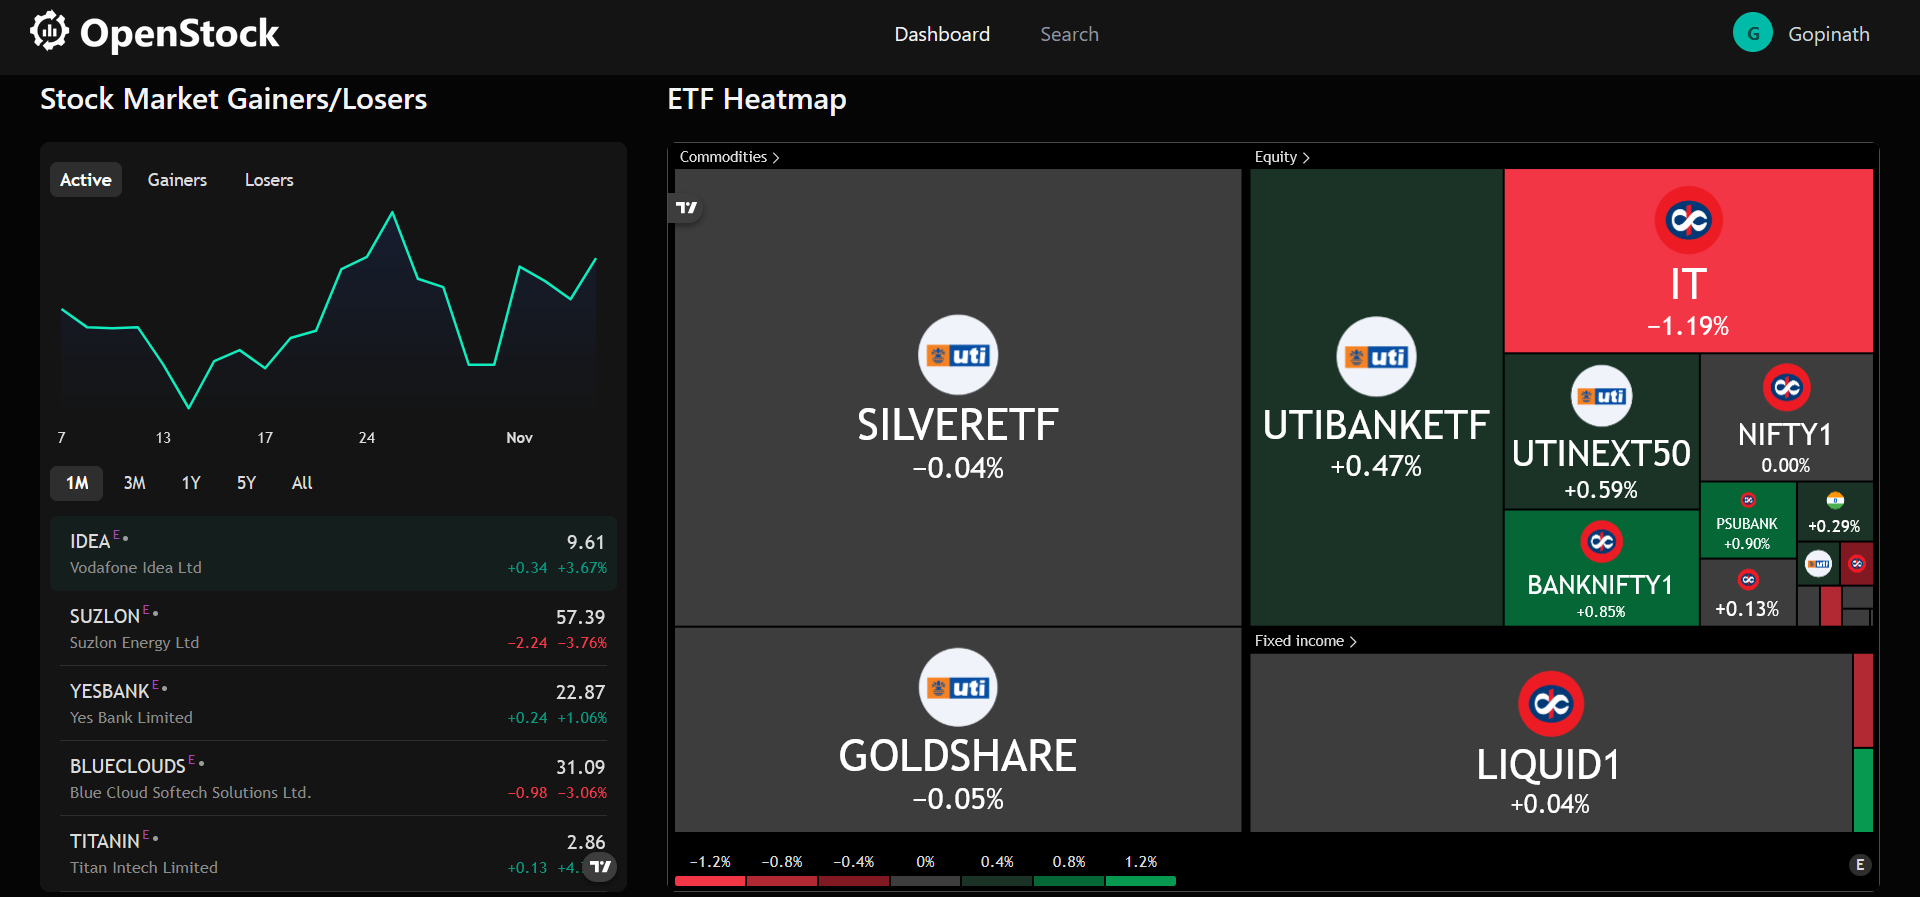Click the Kotak logo on the NIFTY1 tile
Screen dimensions: 1920x897
pyautogui.click(x=1786, y=387)
